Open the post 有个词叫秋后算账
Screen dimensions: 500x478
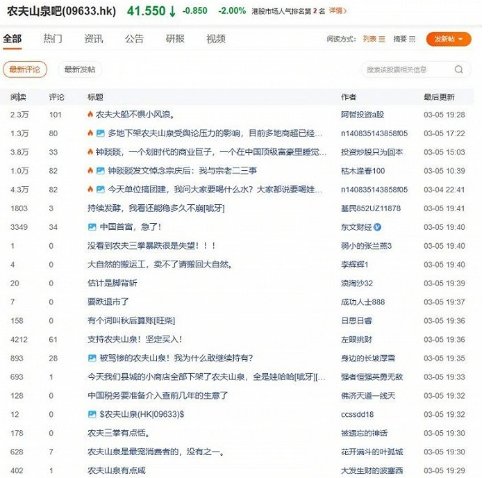pos(131,321)
